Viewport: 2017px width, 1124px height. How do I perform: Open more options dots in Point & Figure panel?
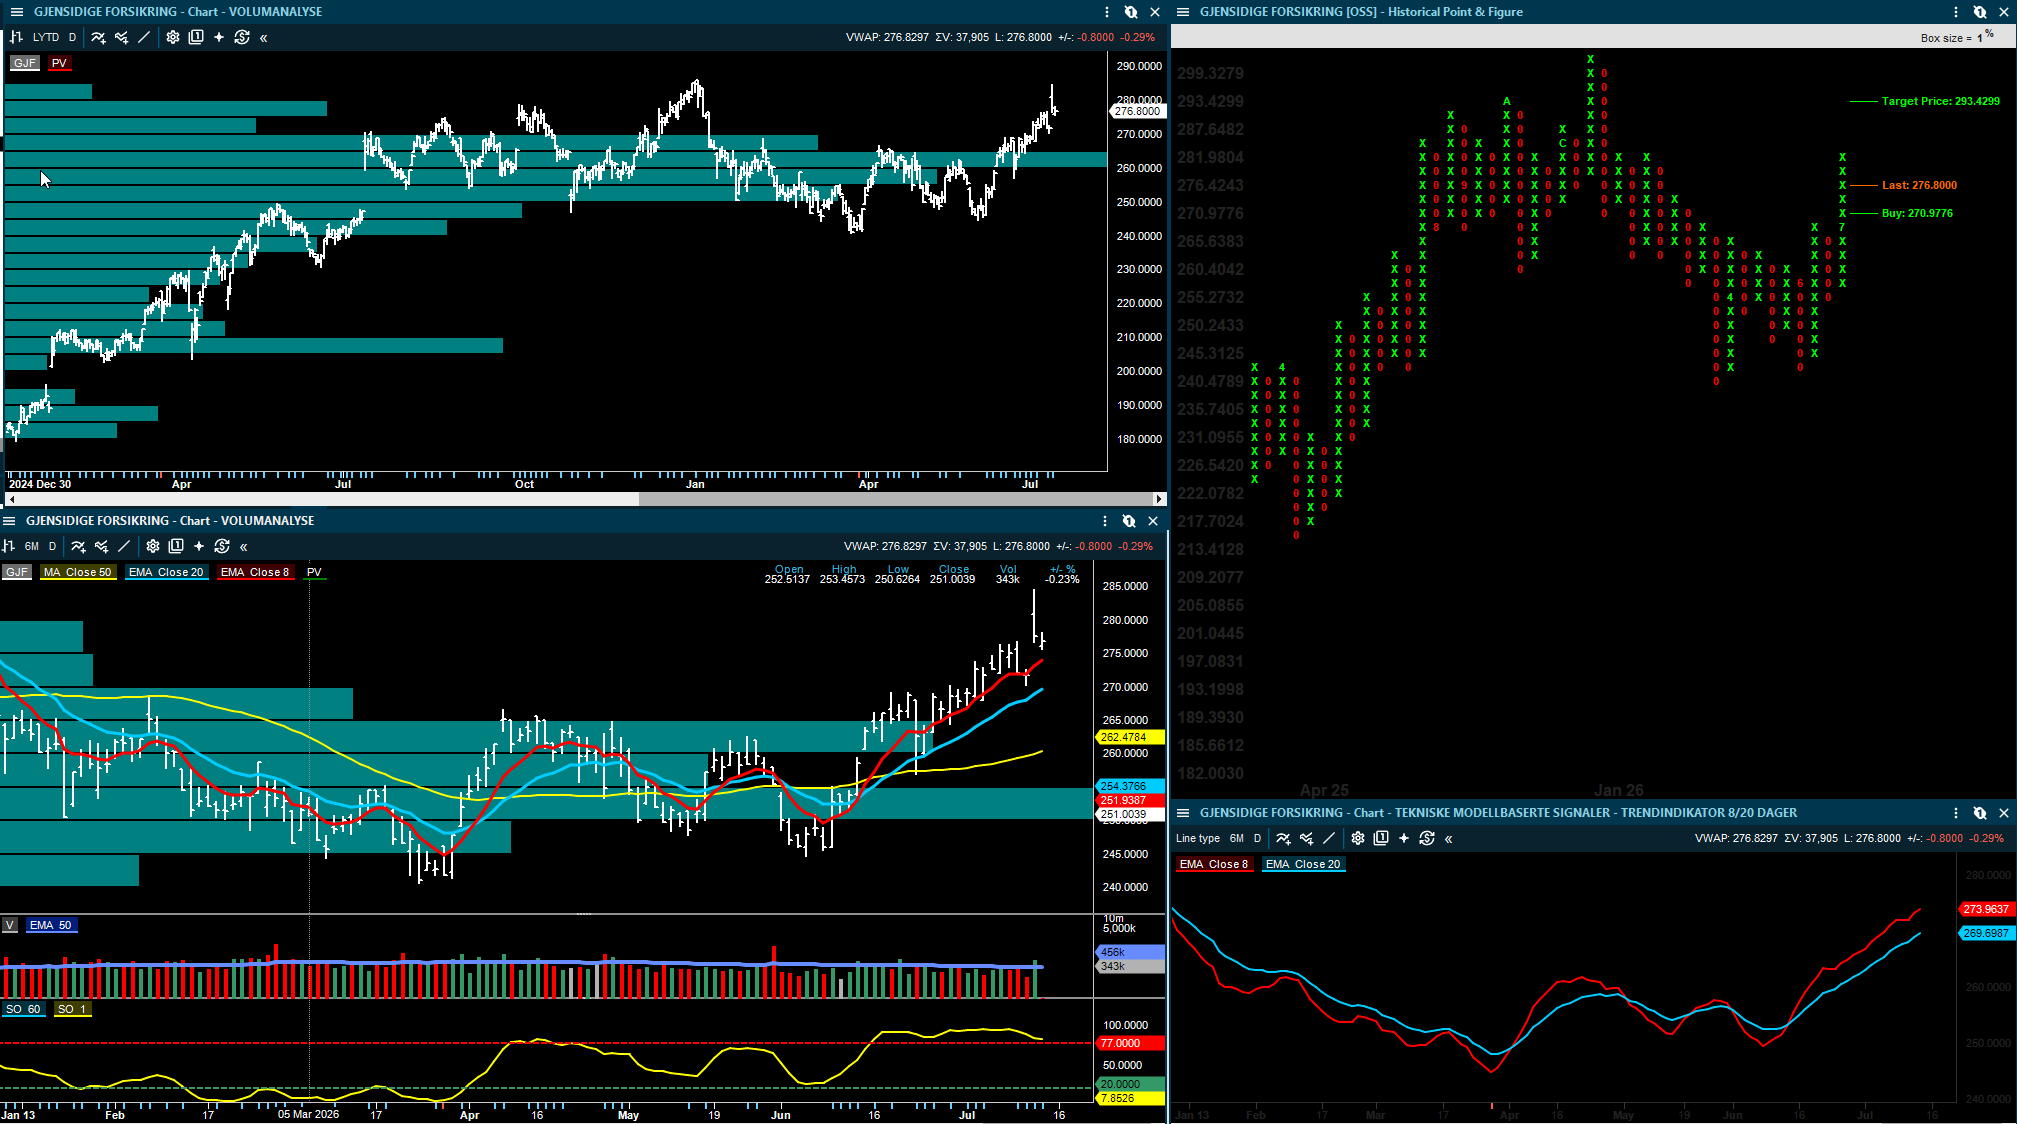click(1956, 12)
